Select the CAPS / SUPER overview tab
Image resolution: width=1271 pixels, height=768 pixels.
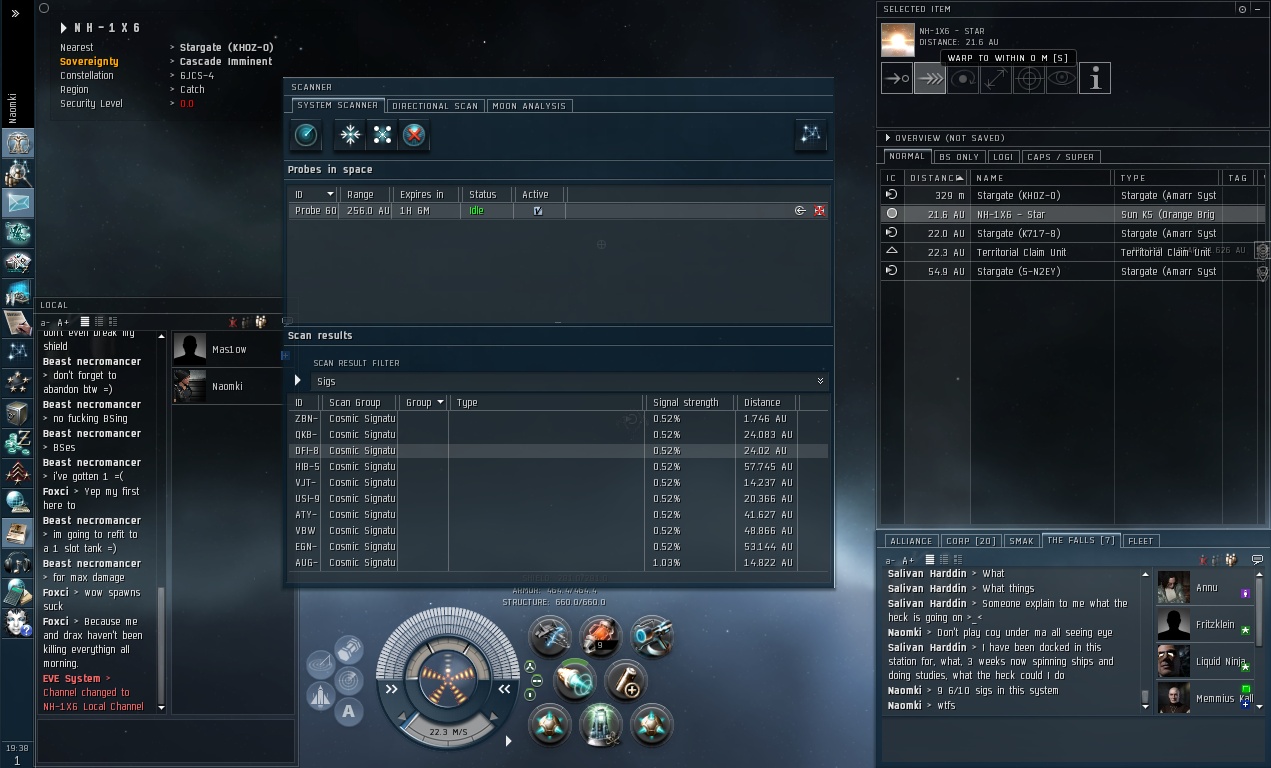[1061, 157]
